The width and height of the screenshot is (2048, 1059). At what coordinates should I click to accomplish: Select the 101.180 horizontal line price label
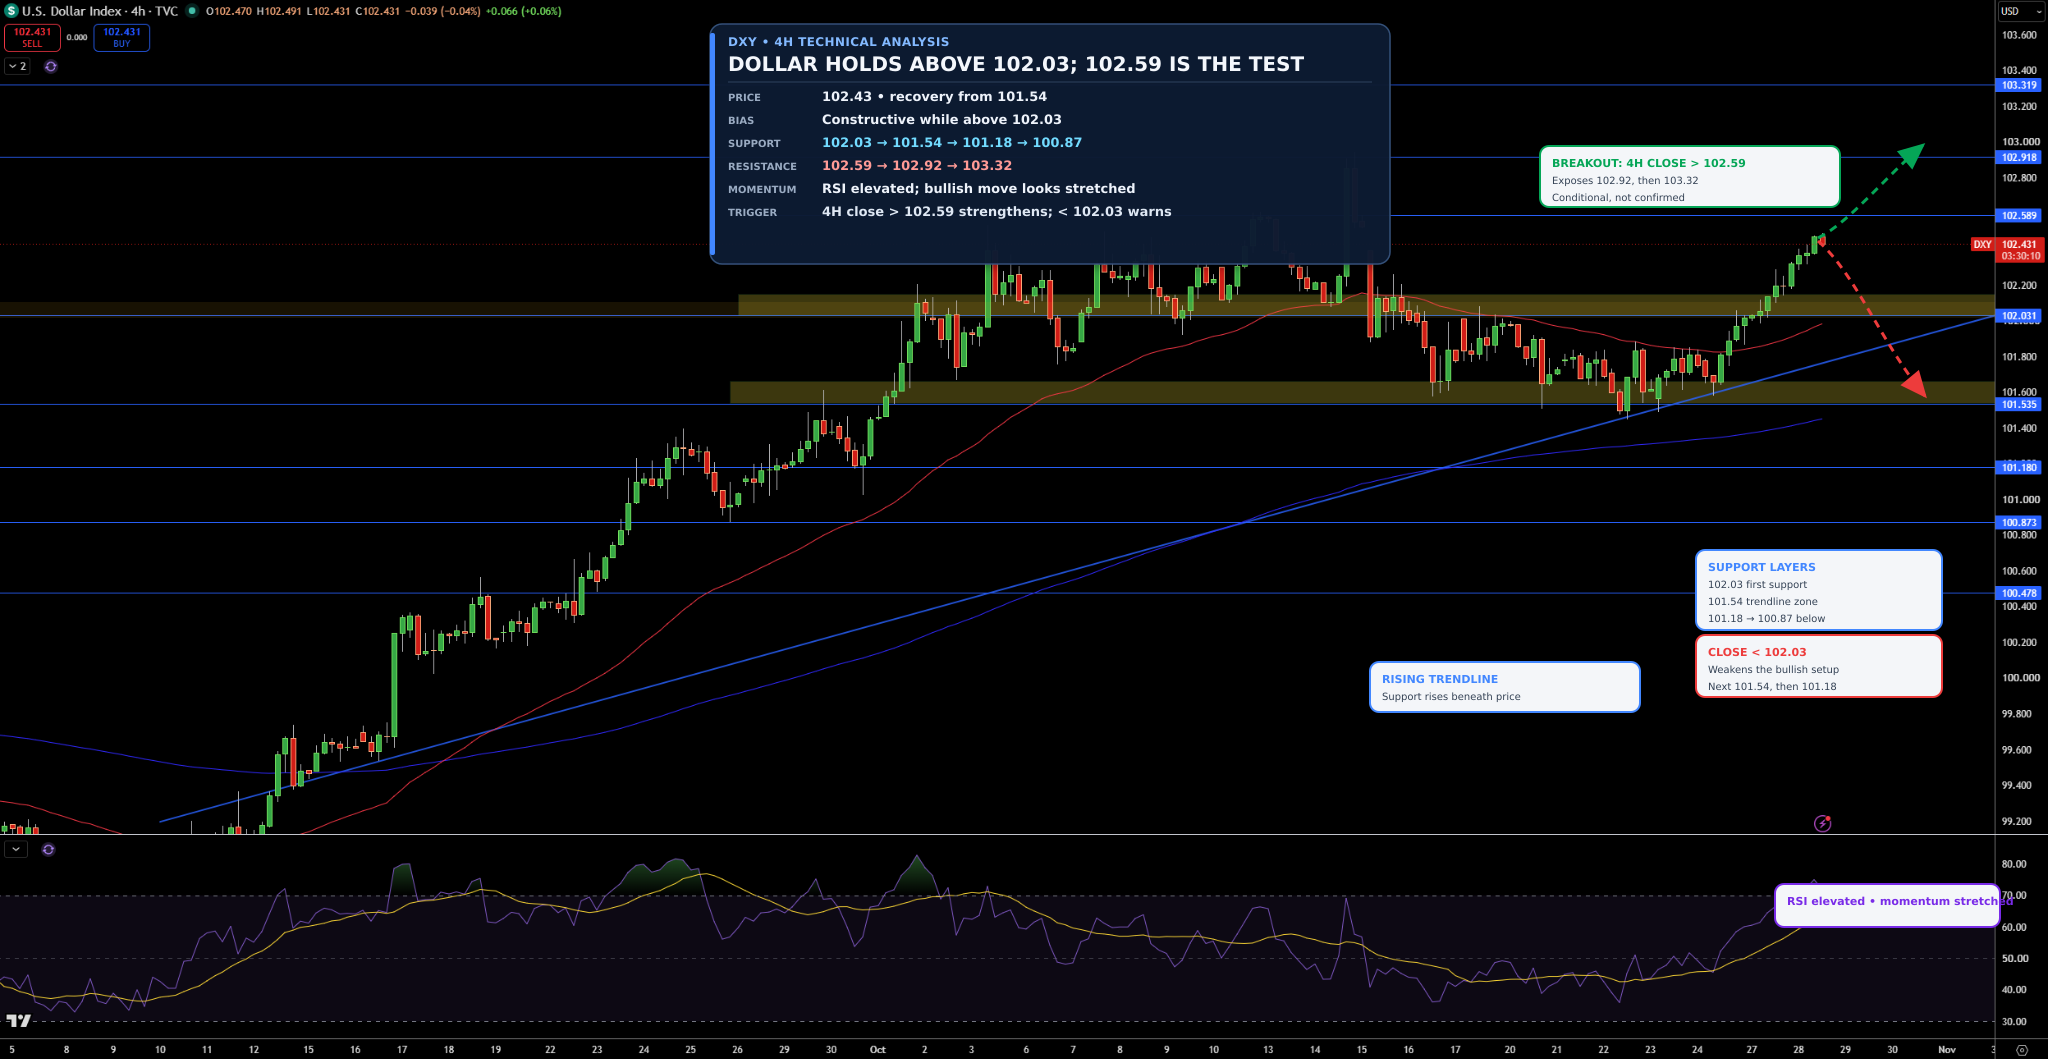(2019, 467)
